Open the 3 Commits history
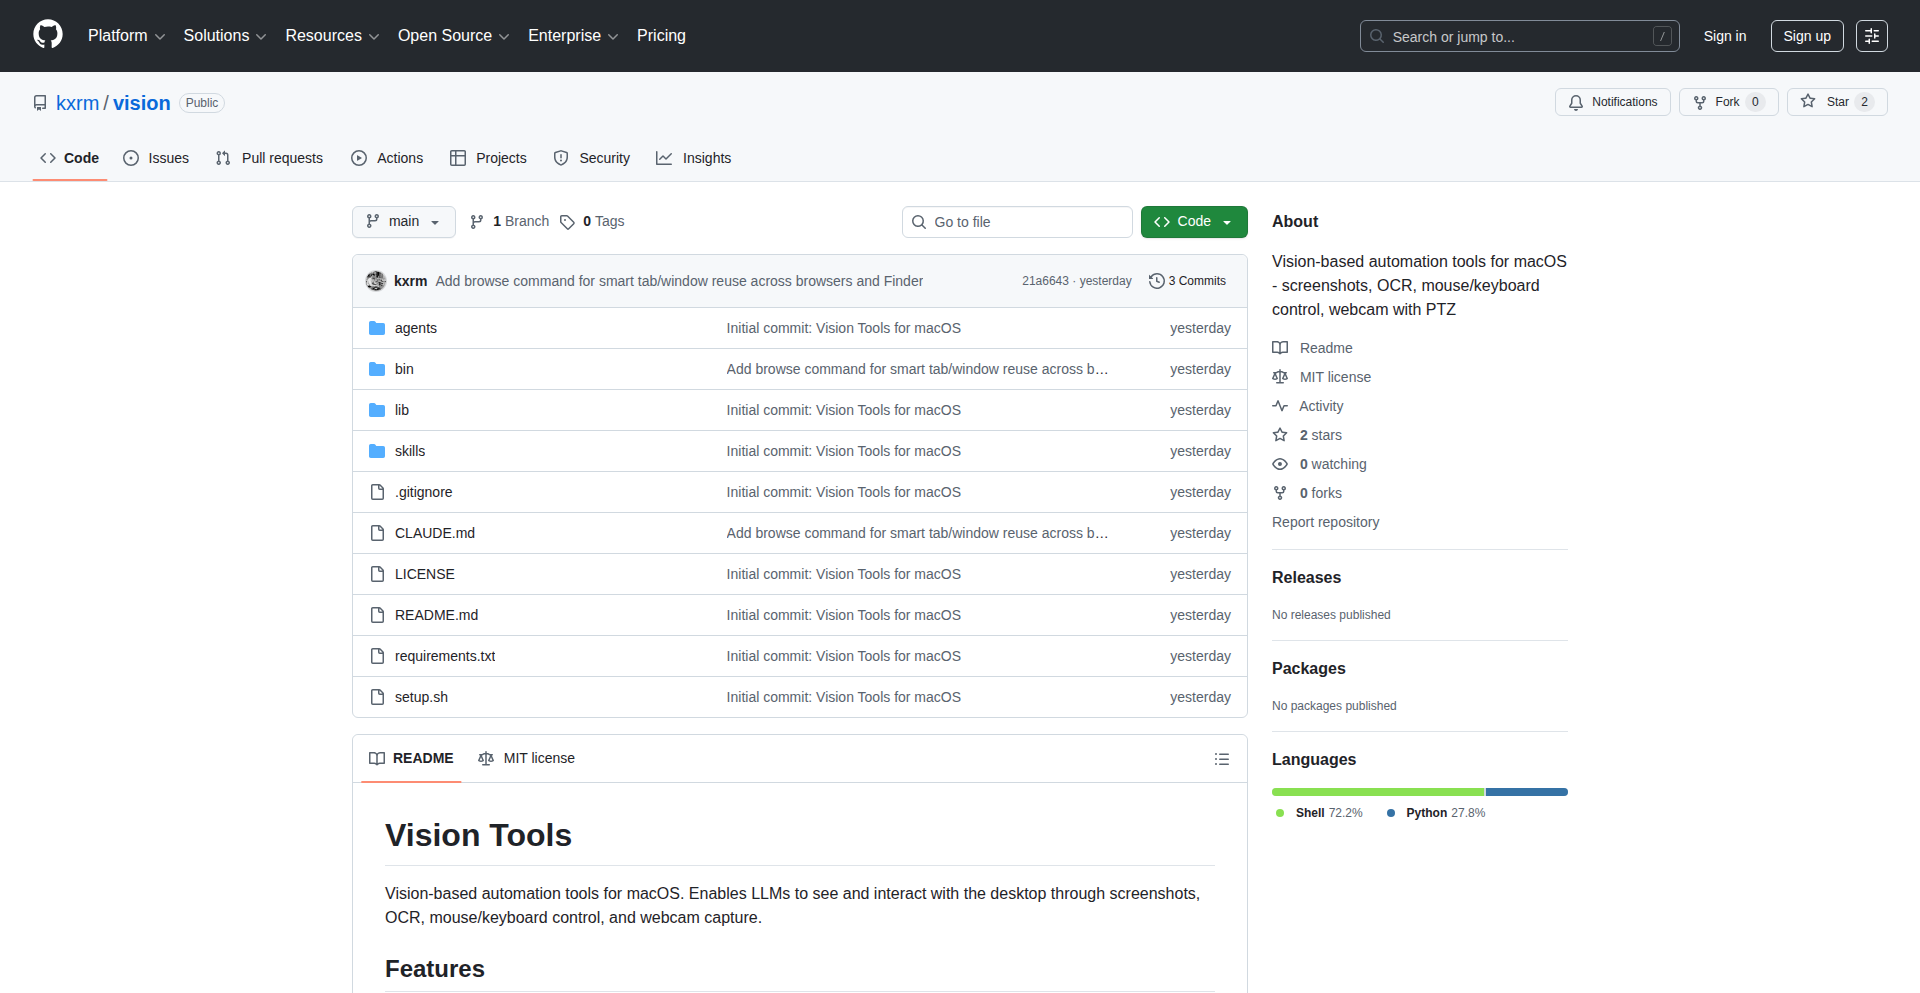Screen dimensions: 1920x993 1187,281
